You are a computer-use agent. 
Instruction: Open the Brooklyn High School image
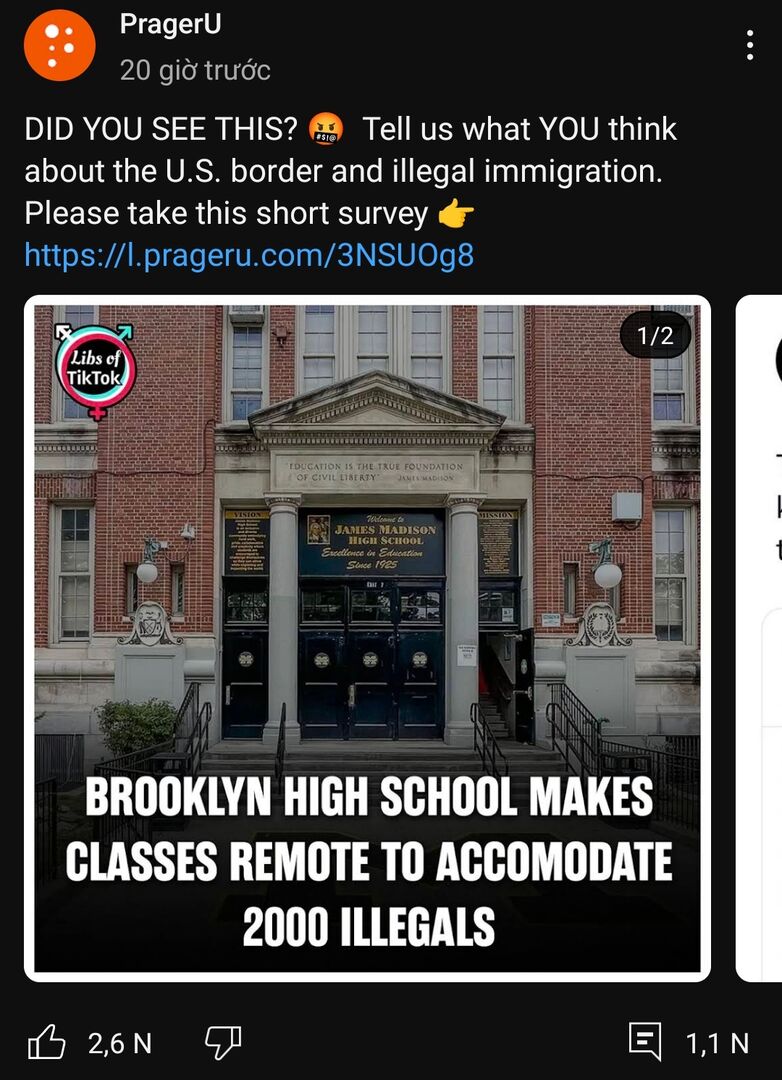(367, 638)
